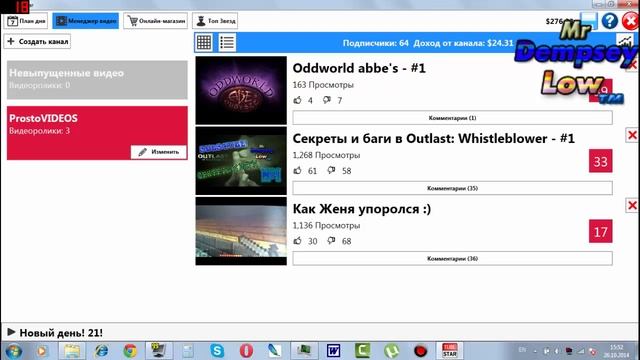
Task: Open Комментарии (36) for Как Женя упоролся
Action: point(452,258)
